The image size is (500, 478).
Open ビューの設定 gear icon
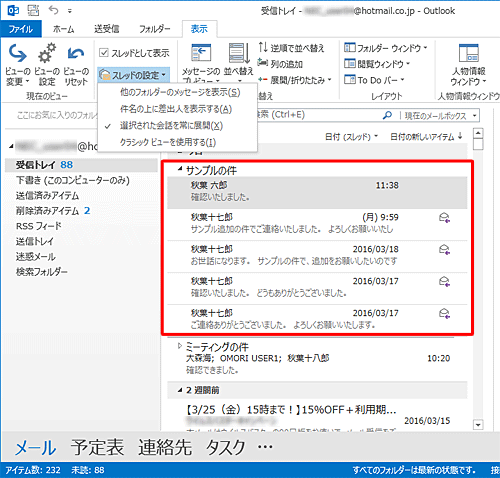[x=47, y=53]
